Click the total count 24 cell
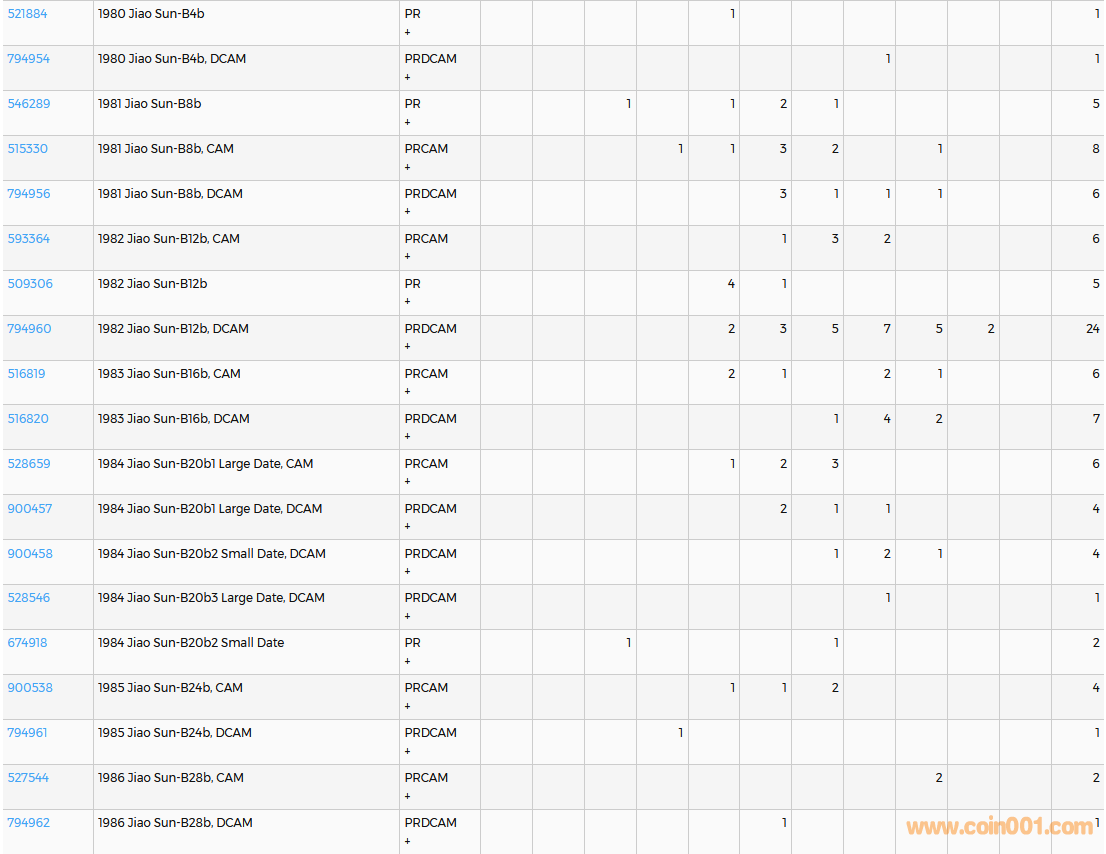This screenshot has width=1106, height=854. [x=1092, y=329]
